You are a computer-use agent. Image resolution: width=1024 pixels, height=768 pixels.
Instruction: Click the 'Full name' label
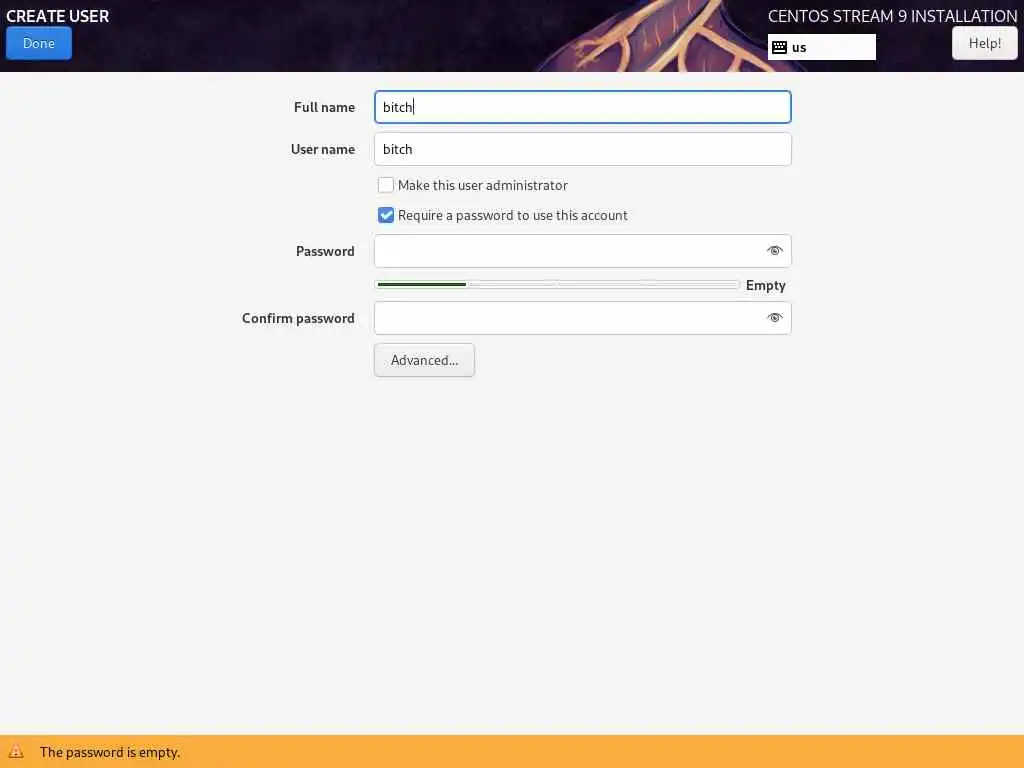324,107
